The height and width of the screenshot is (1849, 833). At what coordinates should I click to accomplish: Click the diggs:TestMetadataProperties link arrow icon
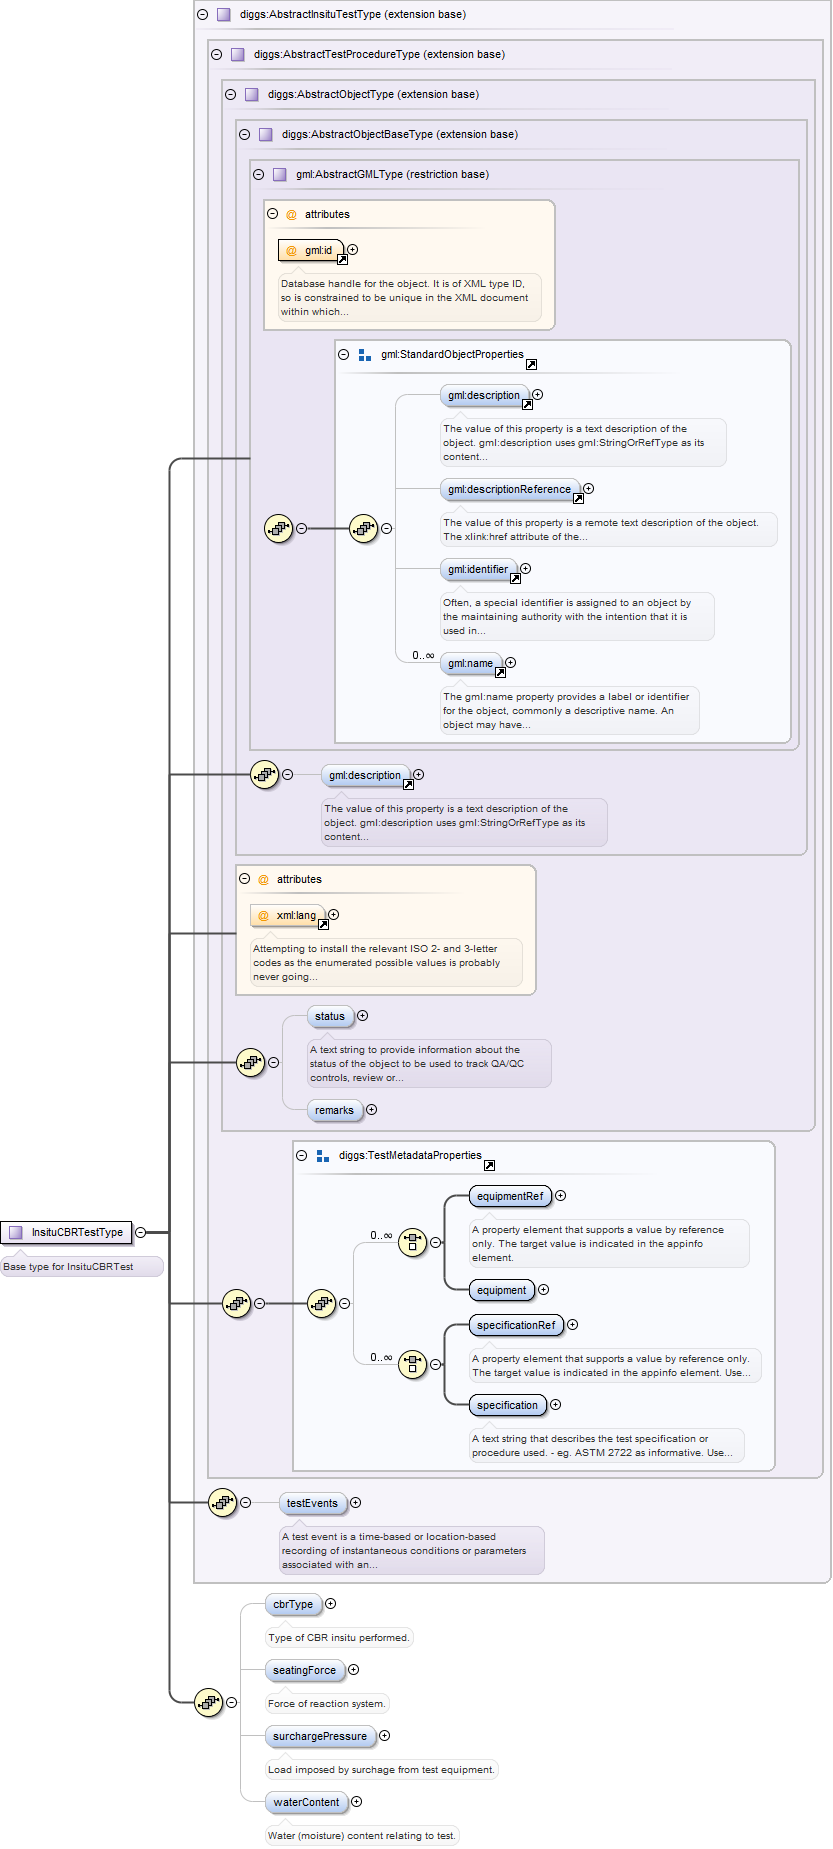tap(489, 1165)
